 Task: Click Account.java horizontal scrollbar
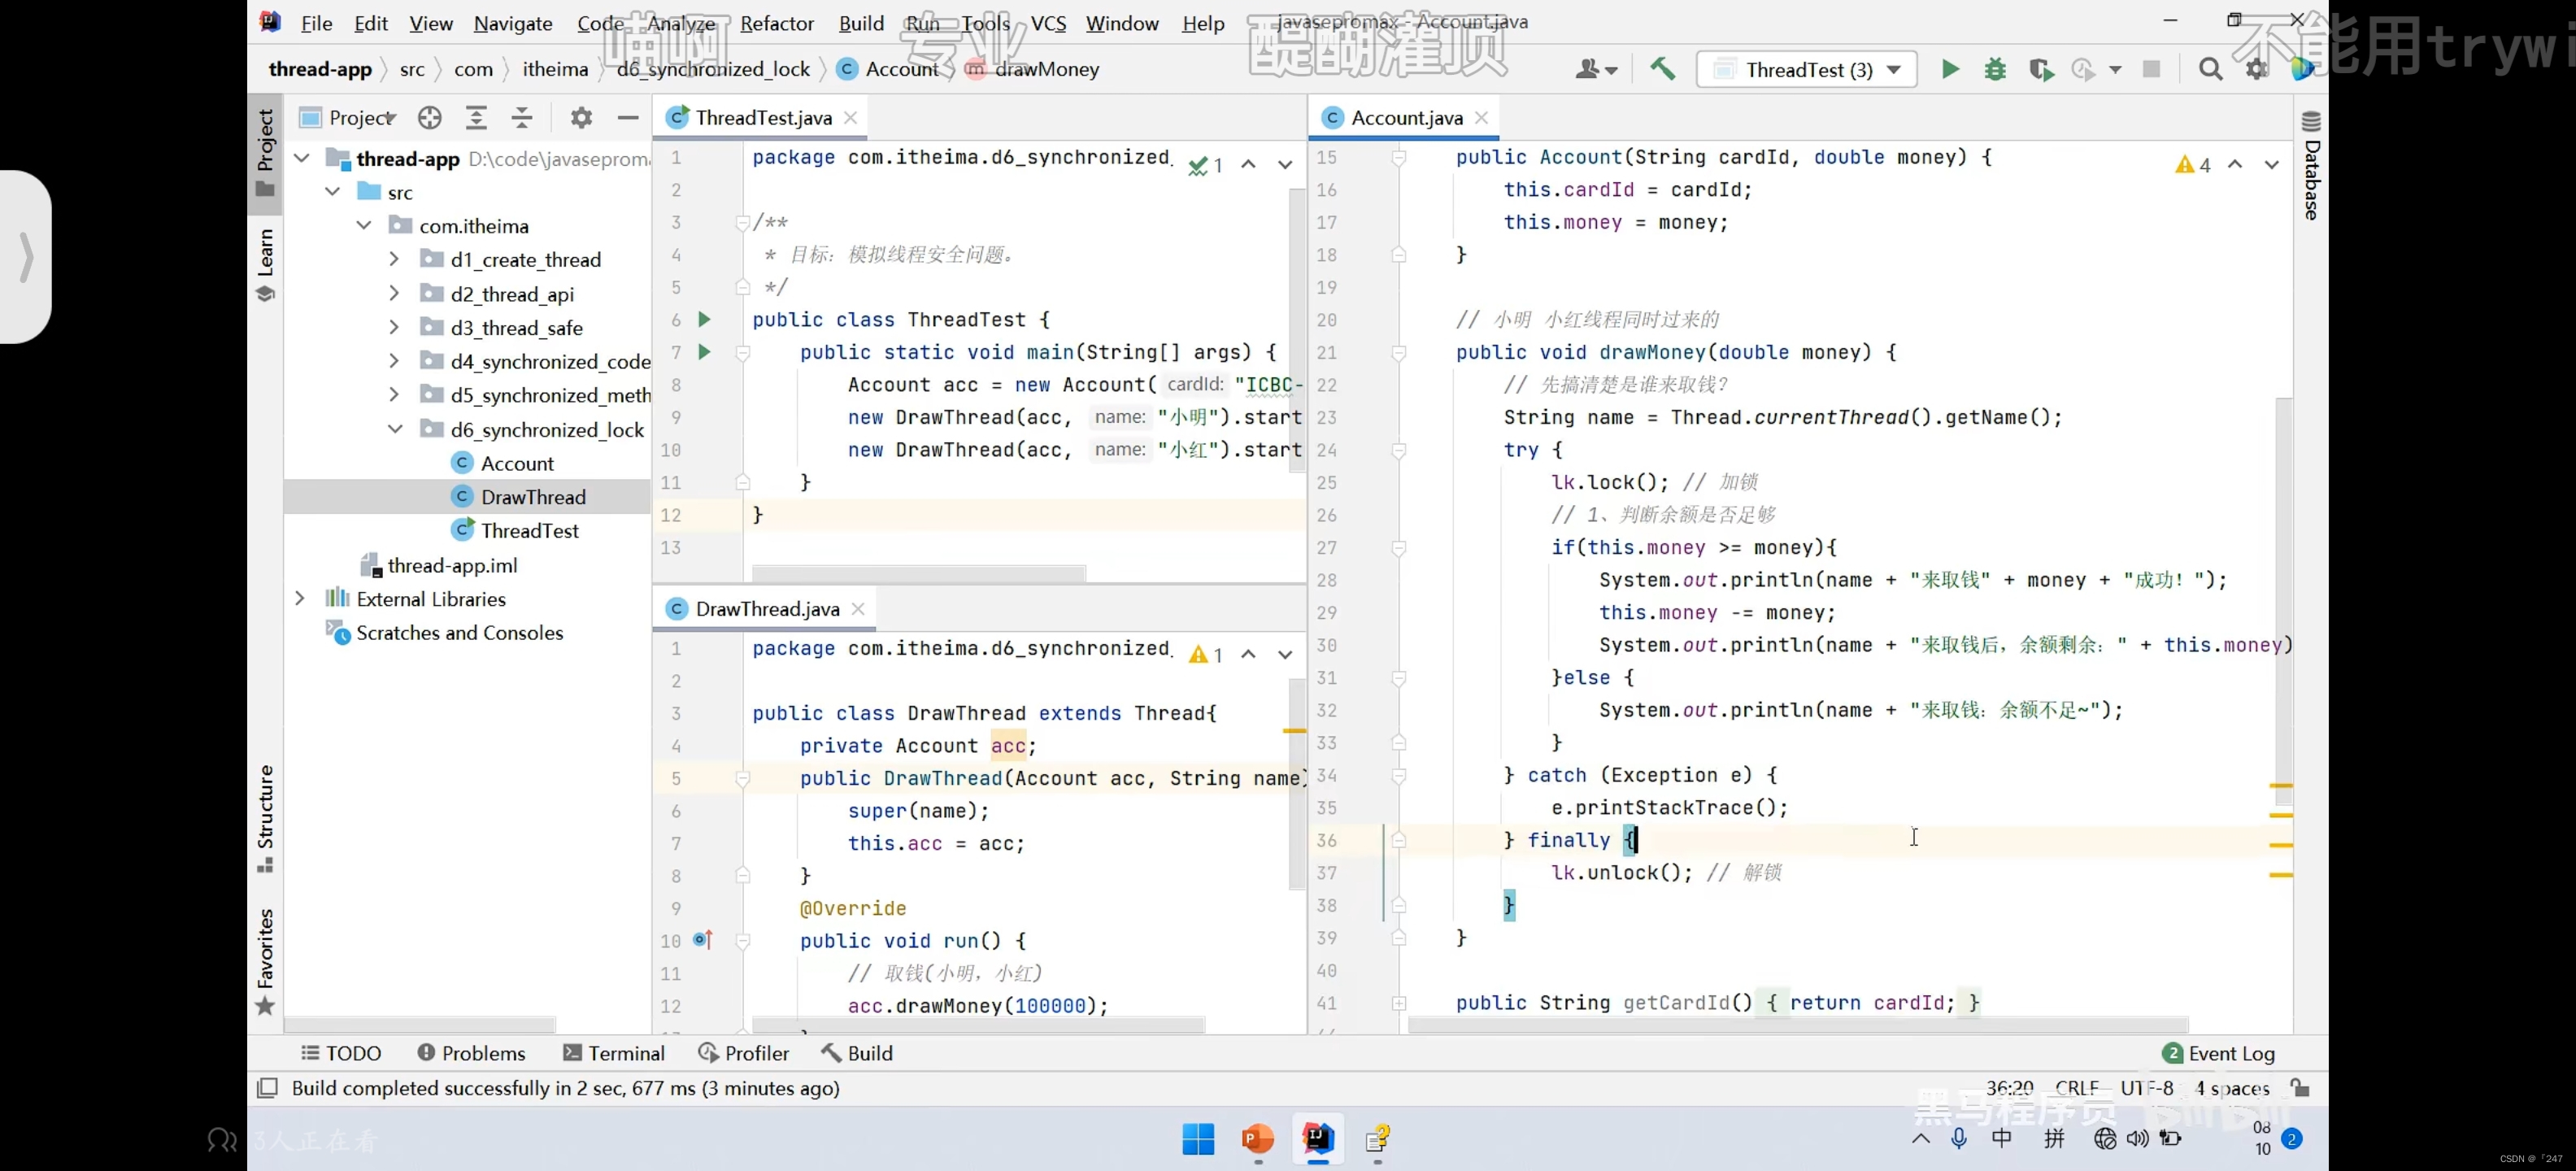pyautogui.click(x=1797, y=1024)
